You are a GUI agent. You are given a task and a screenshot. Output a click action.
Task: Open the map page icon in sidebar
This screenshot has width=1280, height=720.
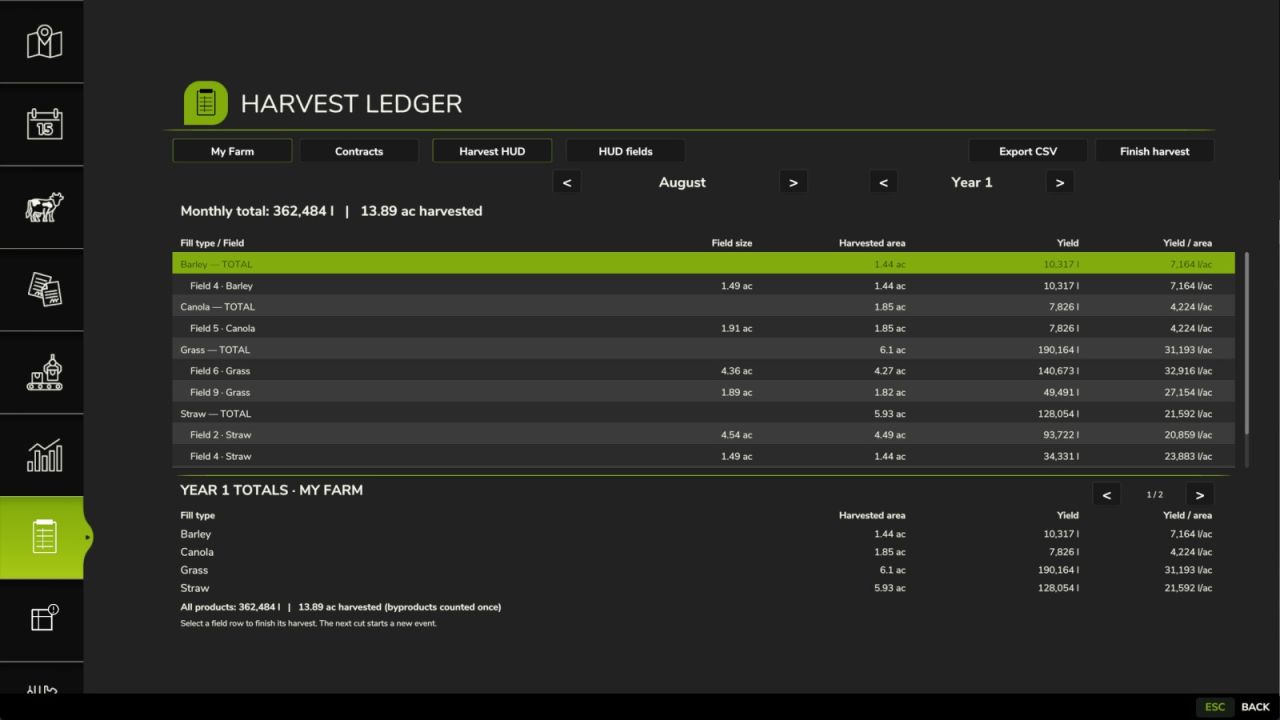click(x=42, y=42)
